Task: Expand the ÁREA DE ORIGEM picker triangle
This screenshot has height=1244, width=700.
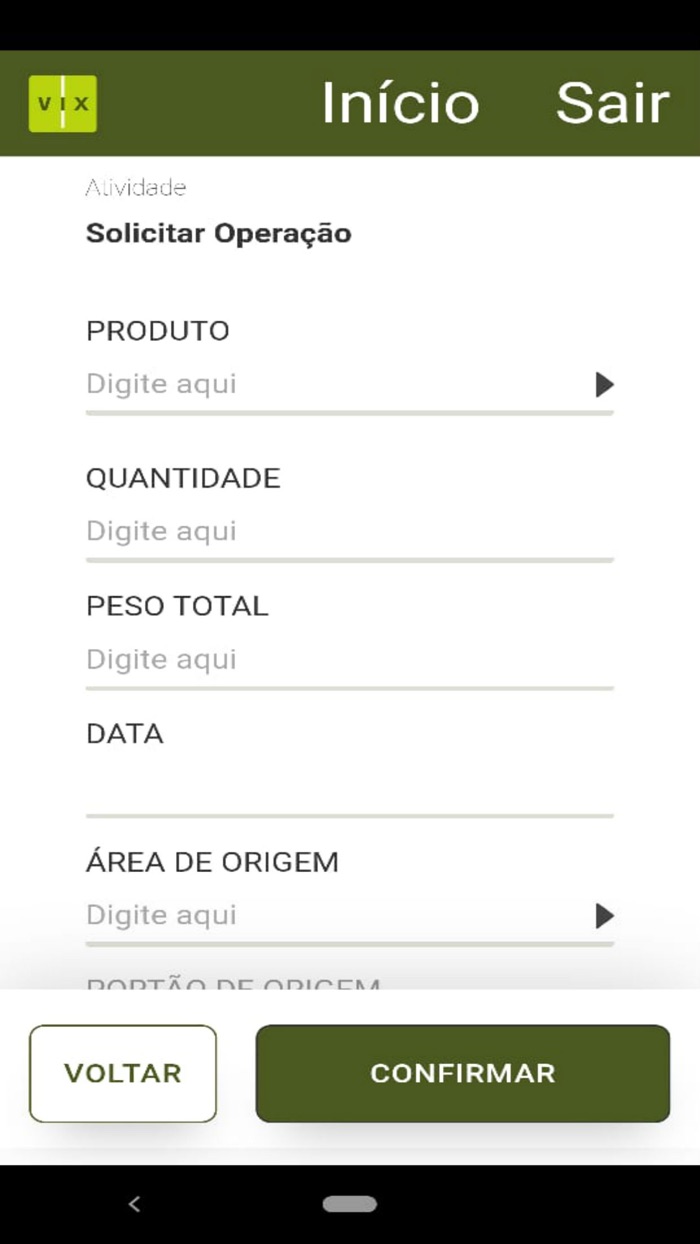Action: tap(606, 915)
